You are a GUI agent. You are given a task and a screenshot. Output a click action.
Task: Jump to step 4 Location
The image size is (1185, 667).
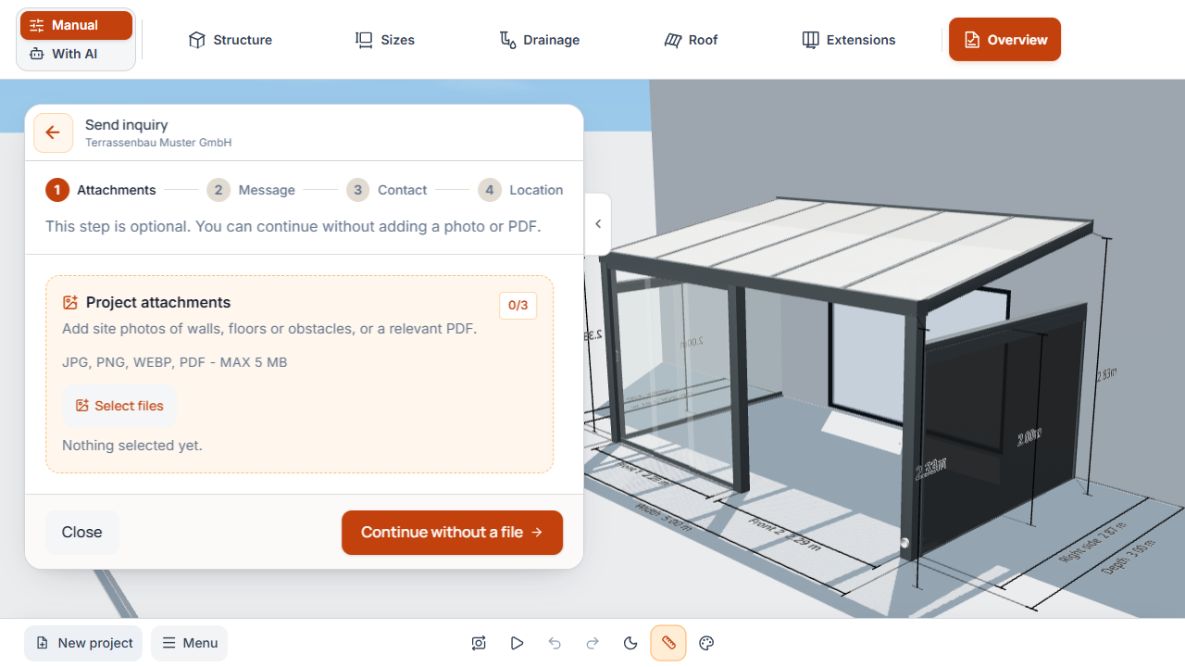click(x=521, y=190)
